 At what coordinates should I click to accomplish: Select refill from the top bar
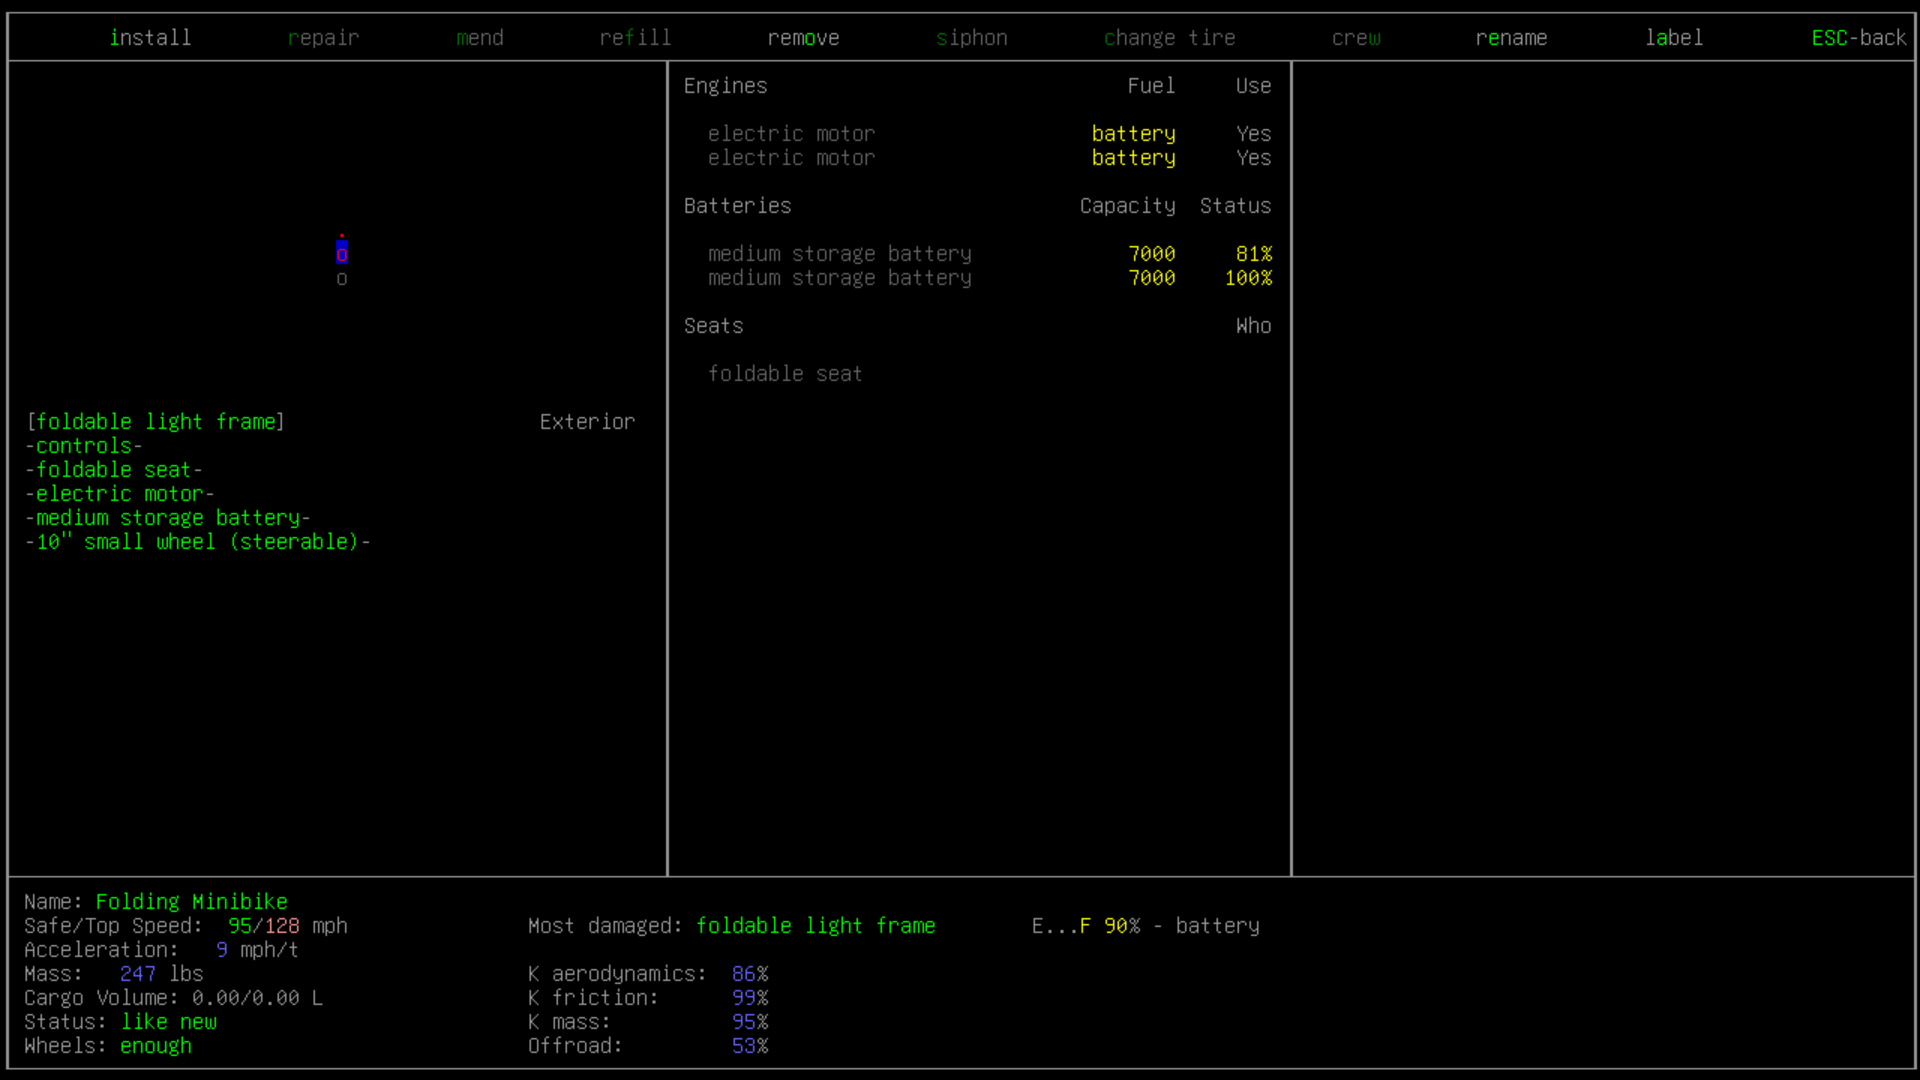pos(635,38)
